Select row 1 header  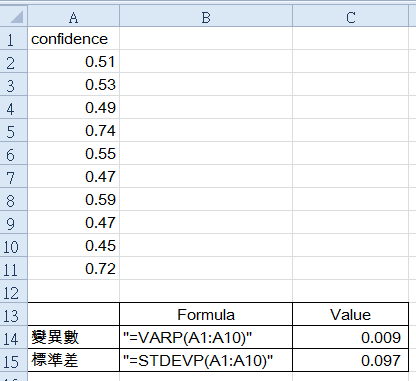coord(13,39)
